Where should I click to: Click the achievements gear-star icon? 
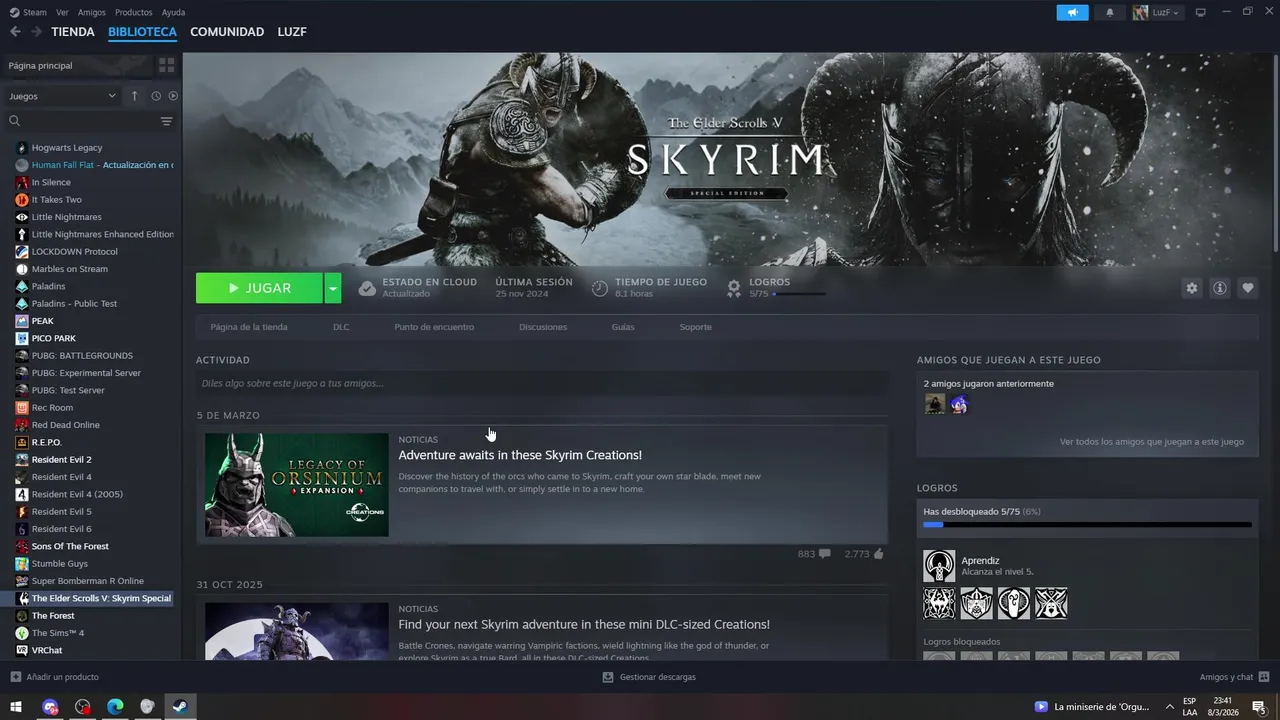click(734, 288)
